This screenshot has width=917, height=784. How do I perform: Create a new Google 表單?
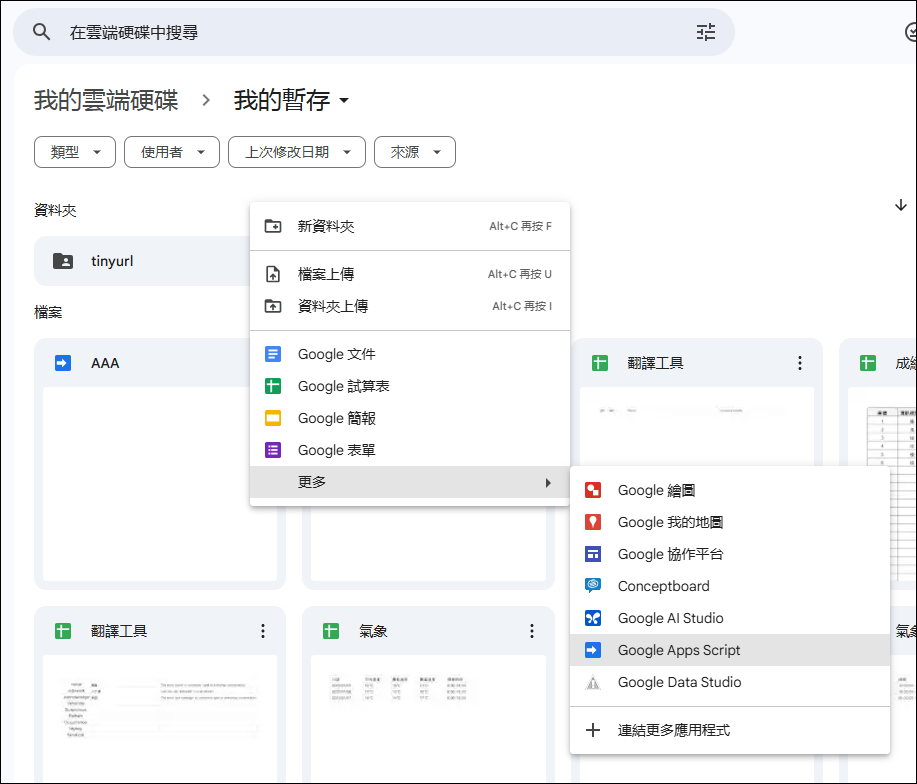click(x=409, y=450)
